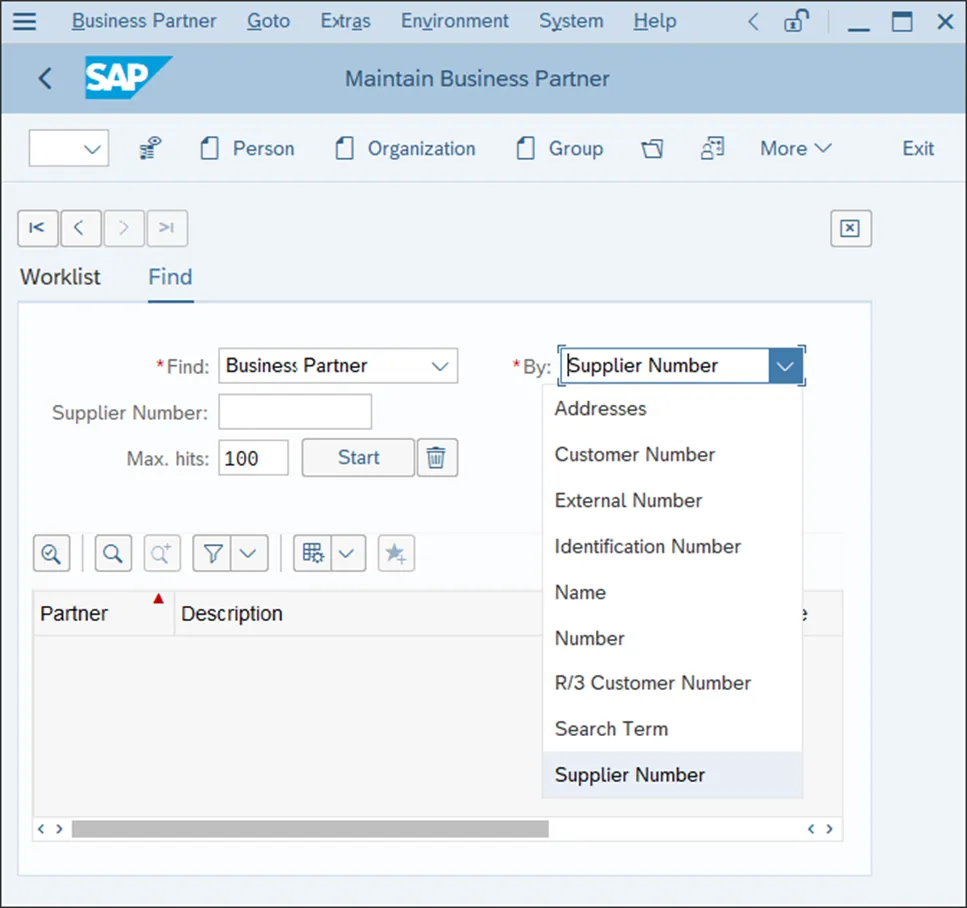This screenshot has width=967, height=908.
Task: Select Customer Number from the By list
Action: [672, 455]
